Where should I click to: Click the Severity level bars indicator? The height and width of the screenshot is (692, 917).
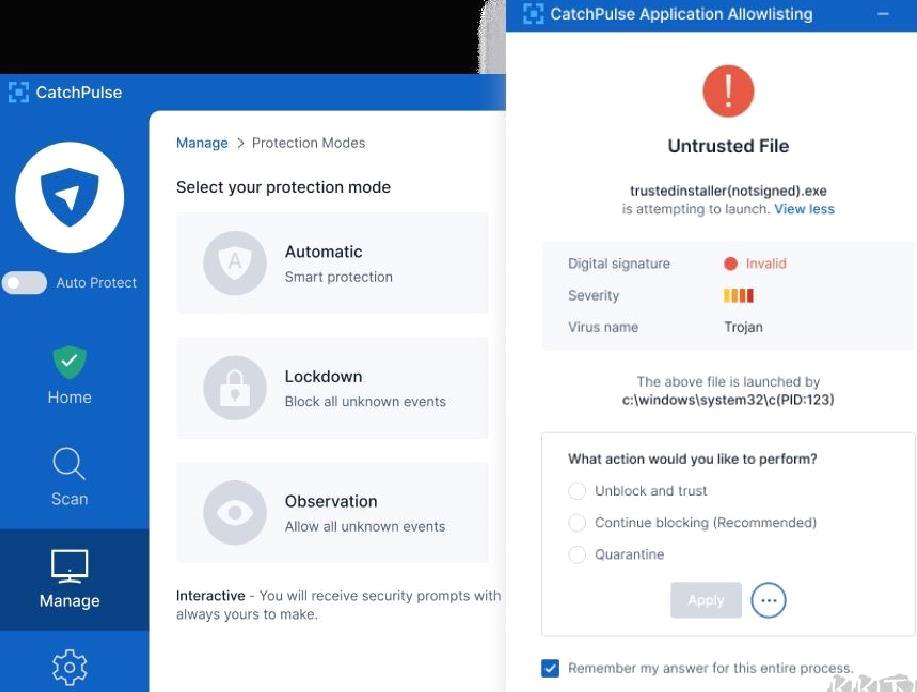pyautogui.click(x=739, y=295)
